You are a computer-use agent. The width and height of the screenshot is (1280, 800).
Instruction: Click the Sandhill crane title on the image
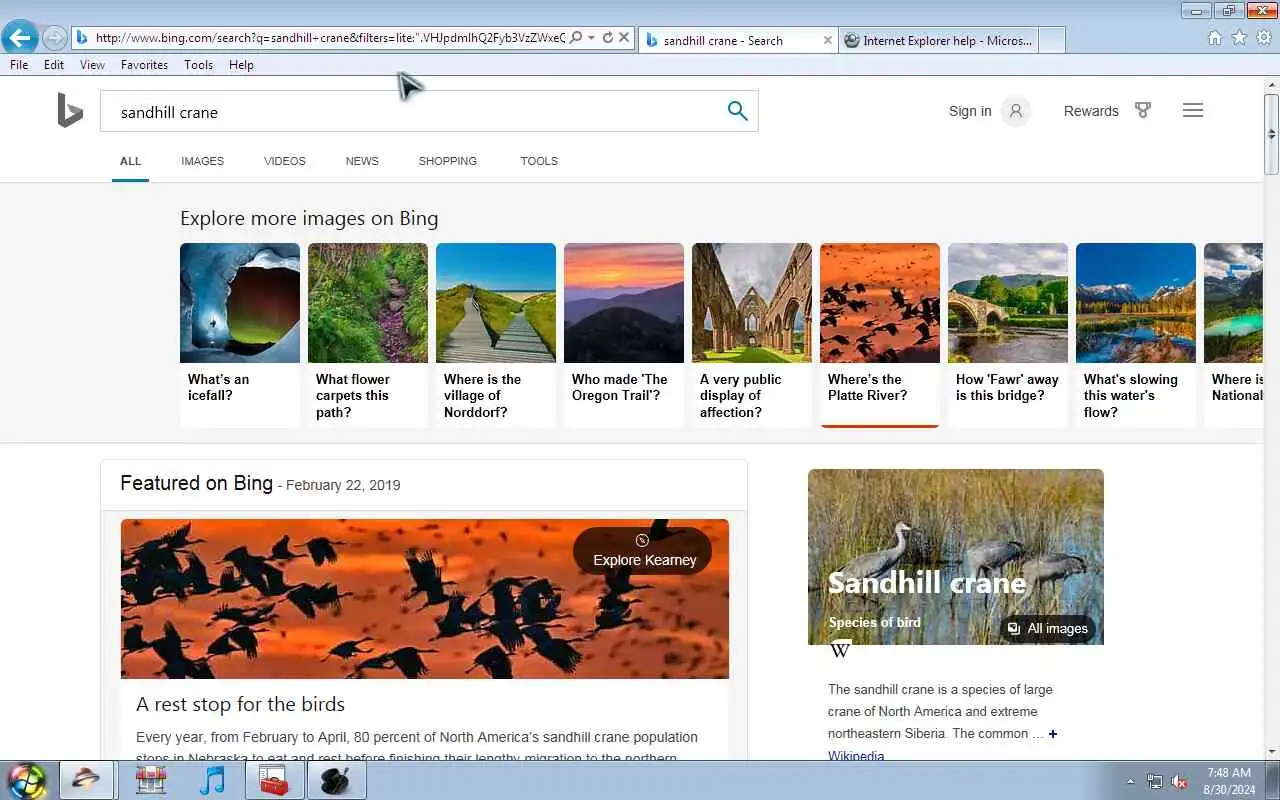tap(927, 582)
